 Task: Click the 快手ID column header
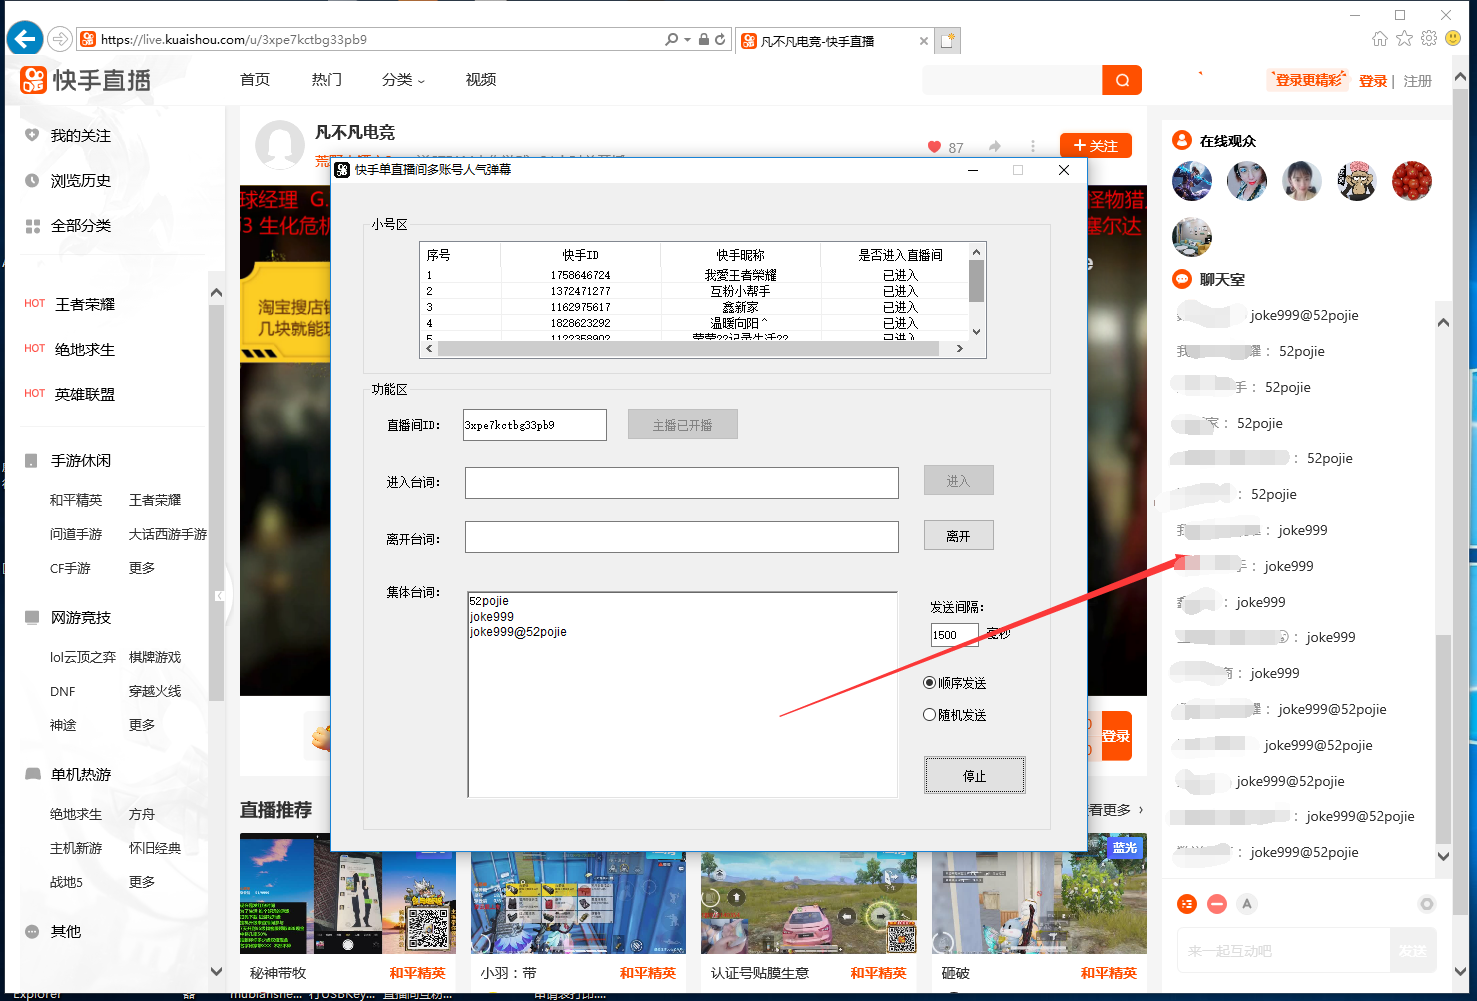(x=580, y=255)
